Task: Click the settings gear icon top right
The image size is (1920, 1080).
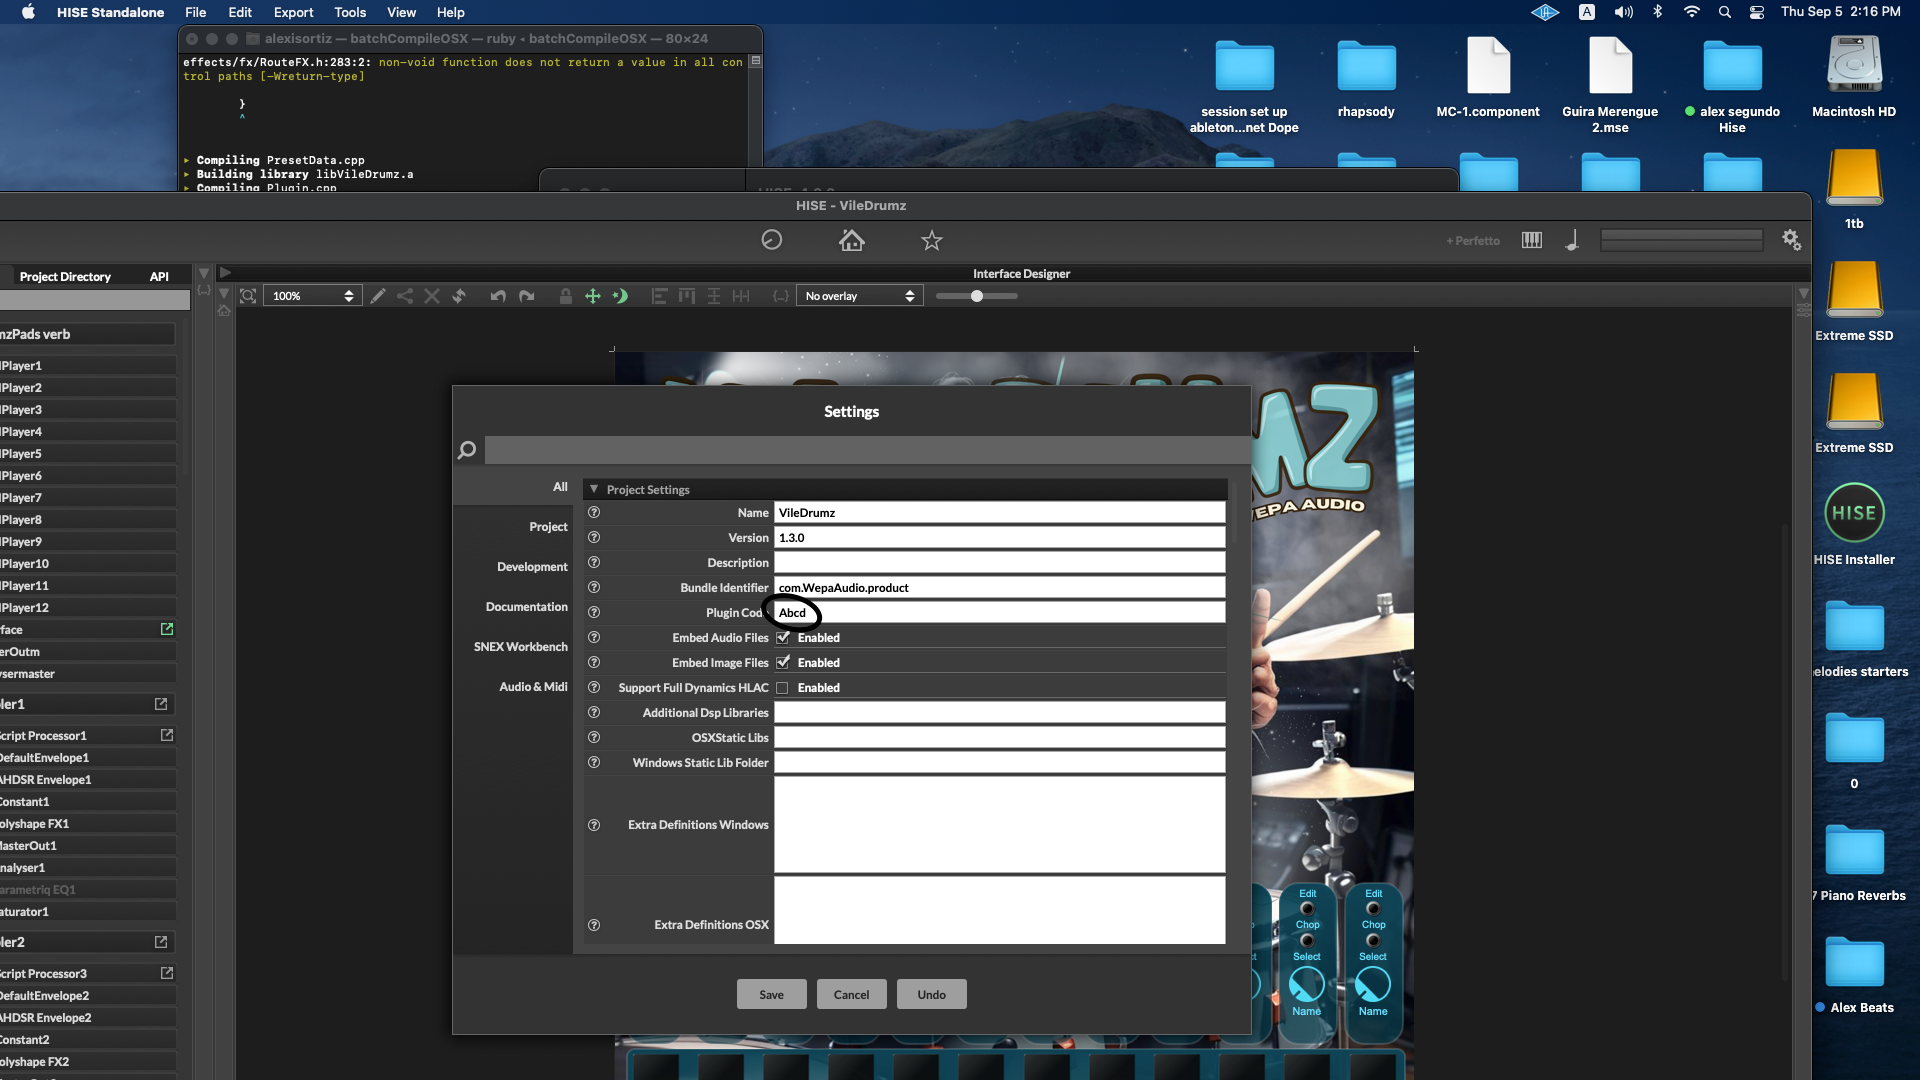Action: click(x=1791, y=240)
